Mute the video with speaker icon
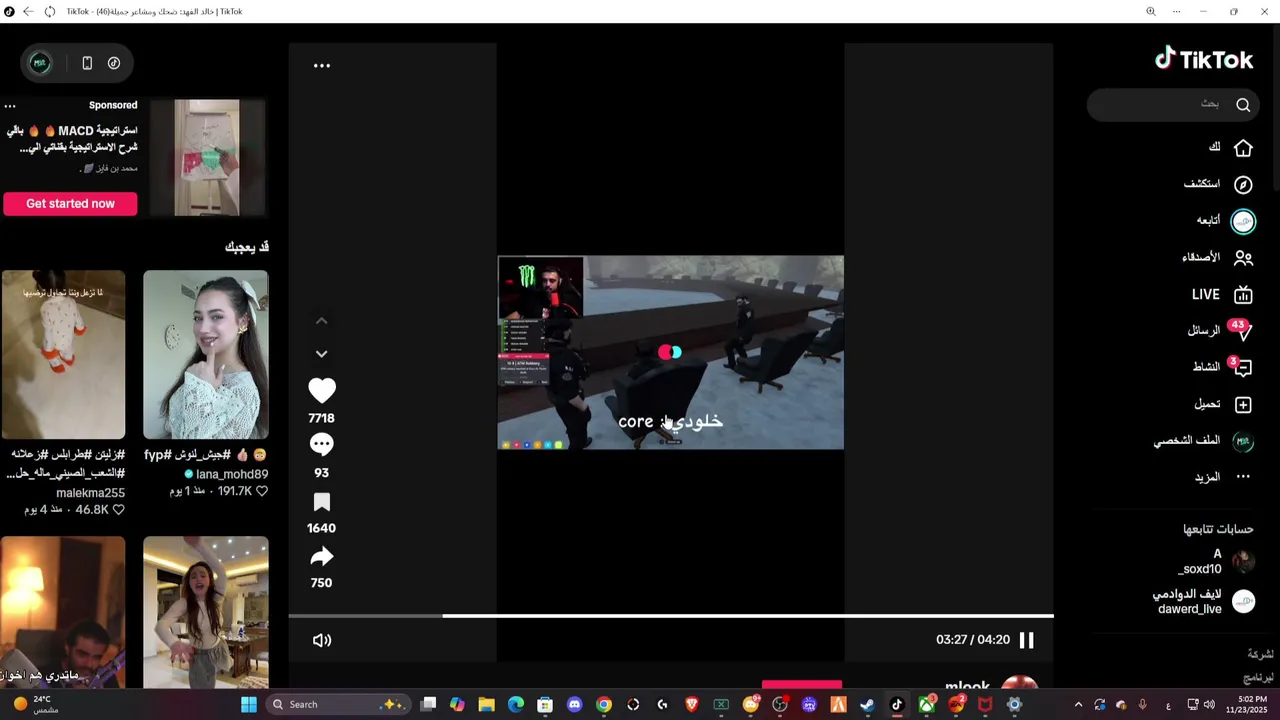 coord(322,640)
